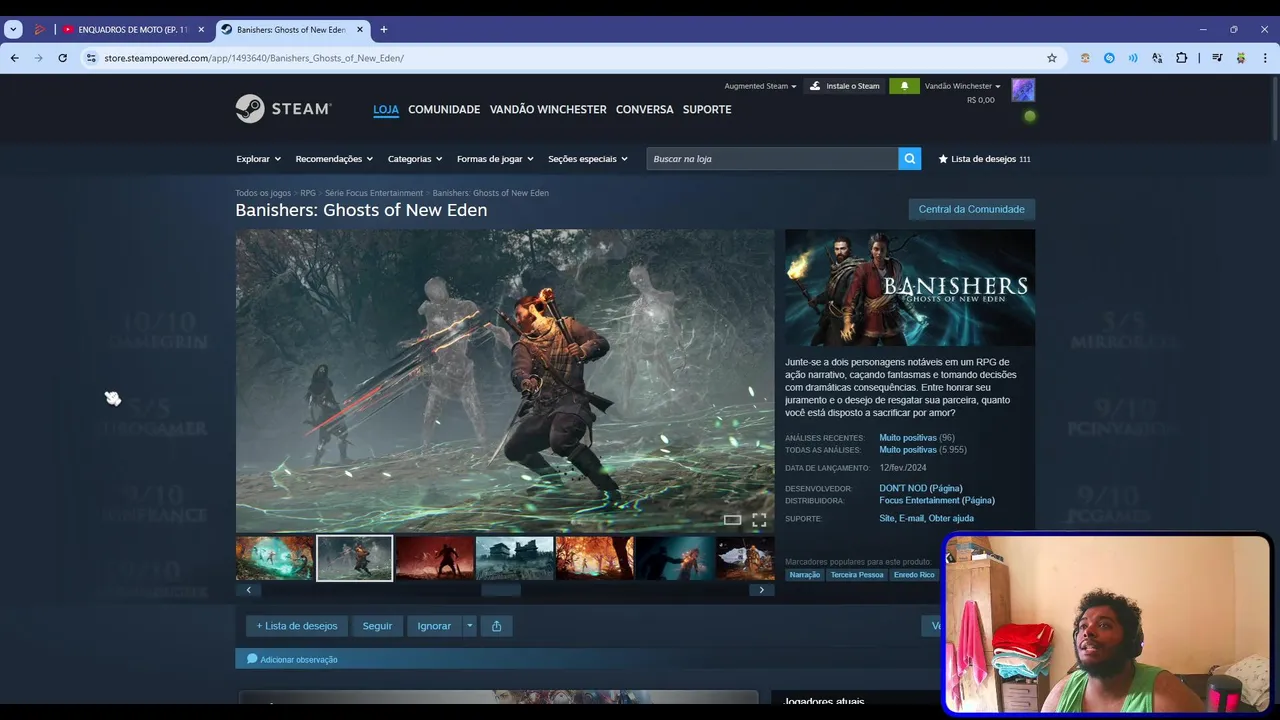The image size is (1280, 720).
Task: Click the Terceira Pessoa tag
Action: [x=857, y=575]
